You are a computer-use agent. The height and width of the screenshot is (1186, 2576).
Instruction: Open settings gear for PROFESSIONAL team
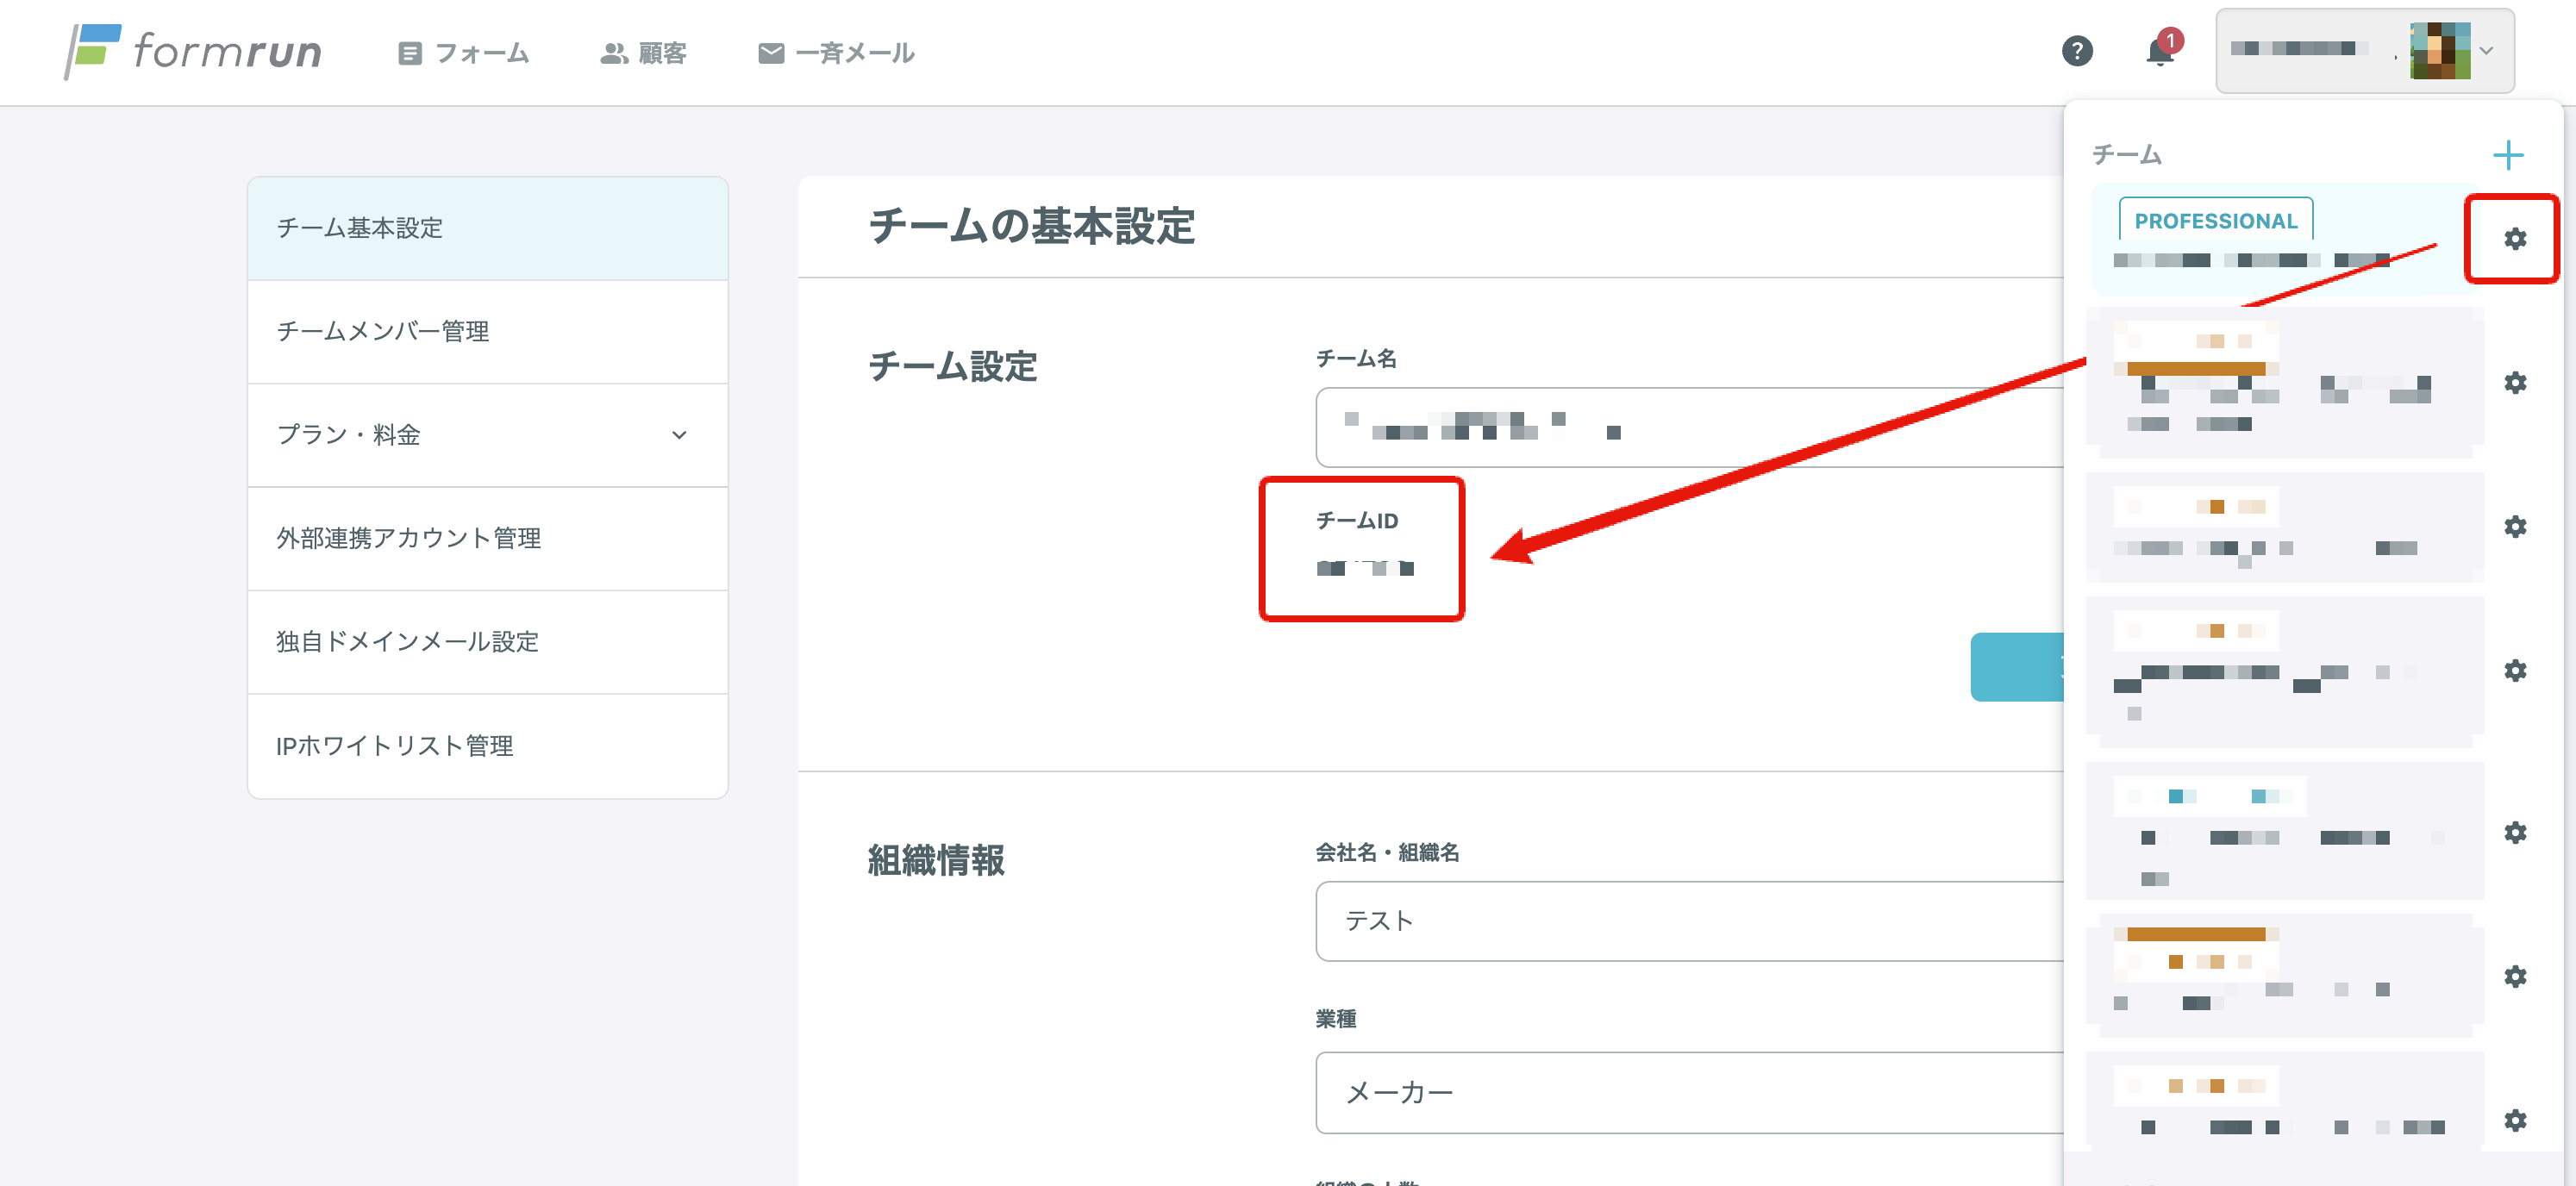pos(2514,239)
